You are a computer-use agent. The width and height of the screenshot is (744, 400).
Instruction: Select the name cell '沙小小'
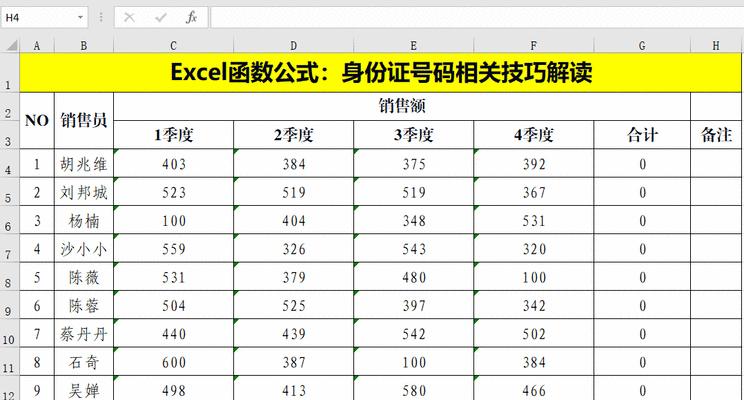pyautogui.click(x=84, y=249)
